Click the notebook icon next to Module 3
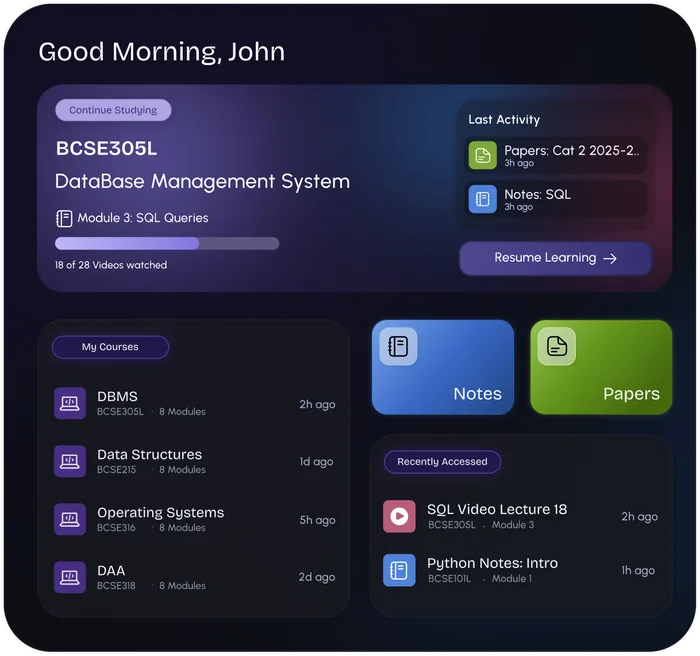The image size is (700, 656). 64,218
